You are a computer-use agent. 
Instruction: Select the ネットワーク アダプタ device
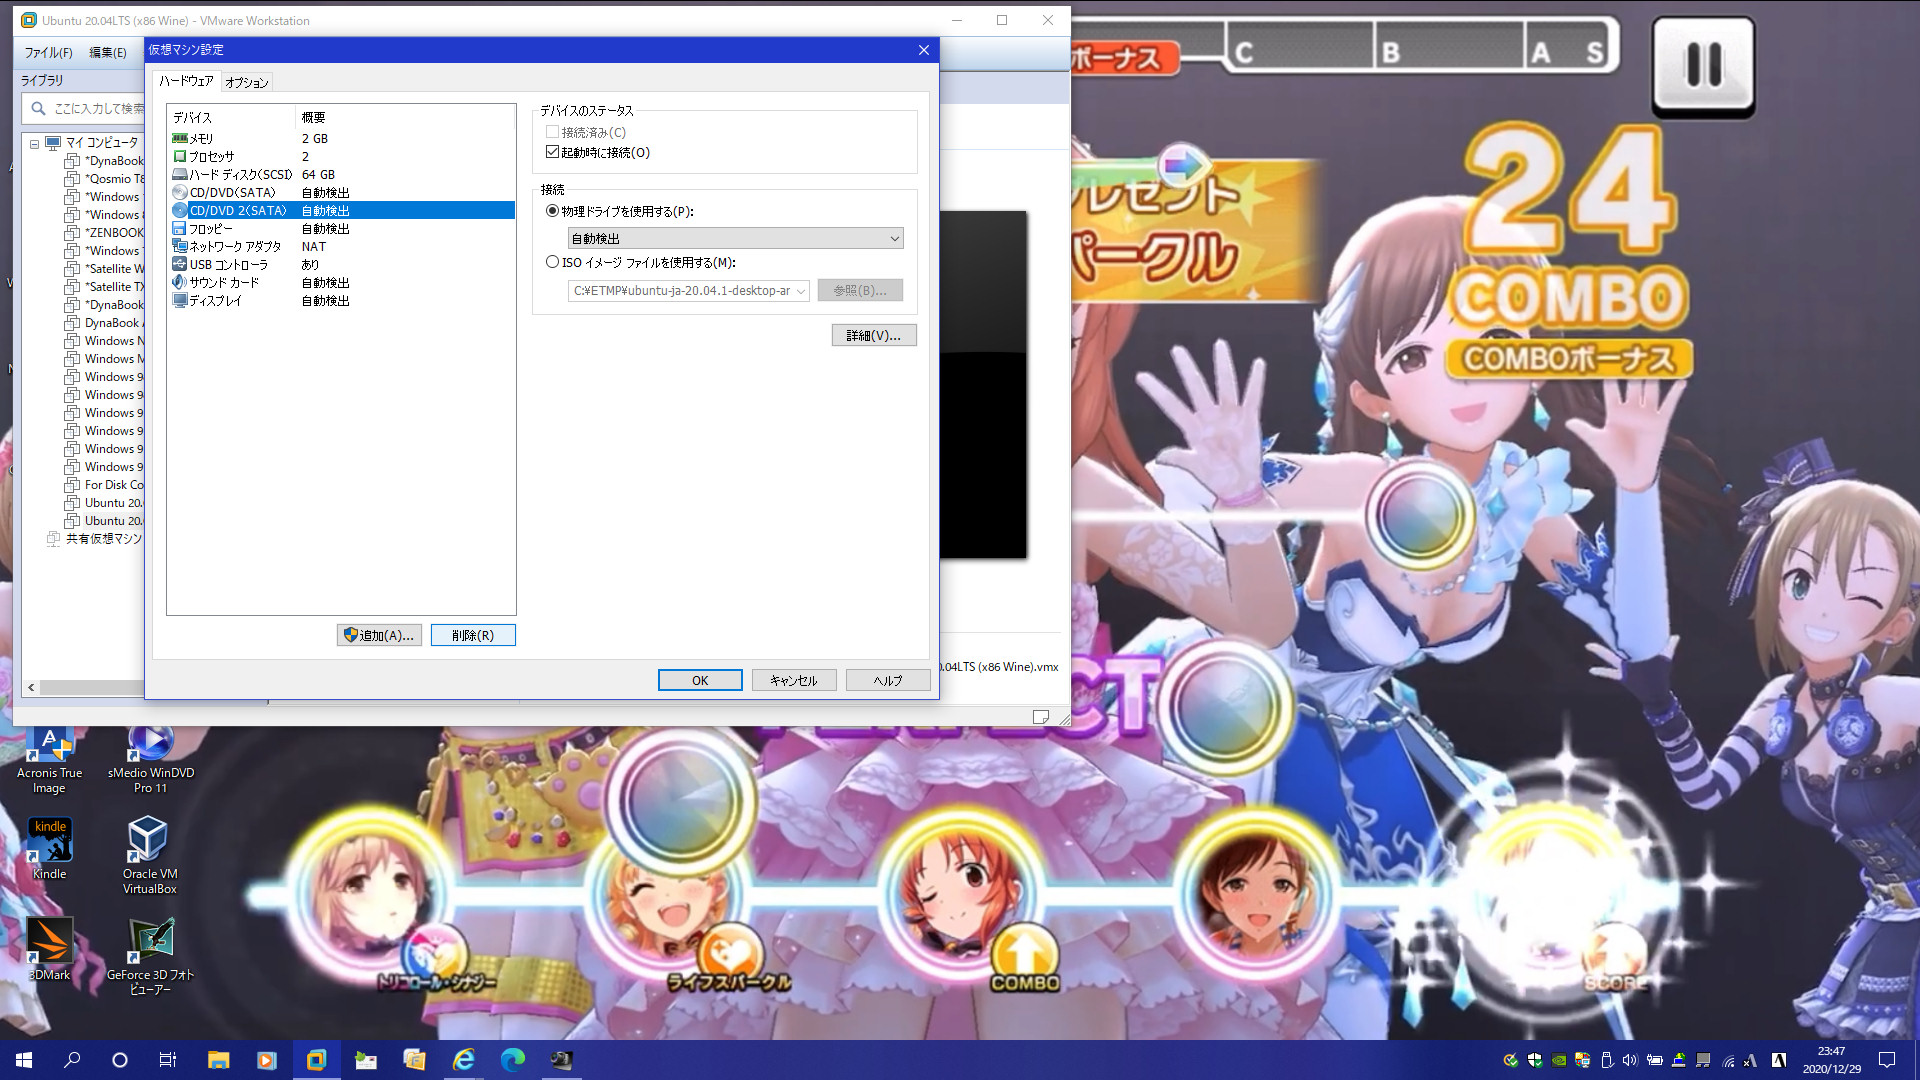click(341, 246)
